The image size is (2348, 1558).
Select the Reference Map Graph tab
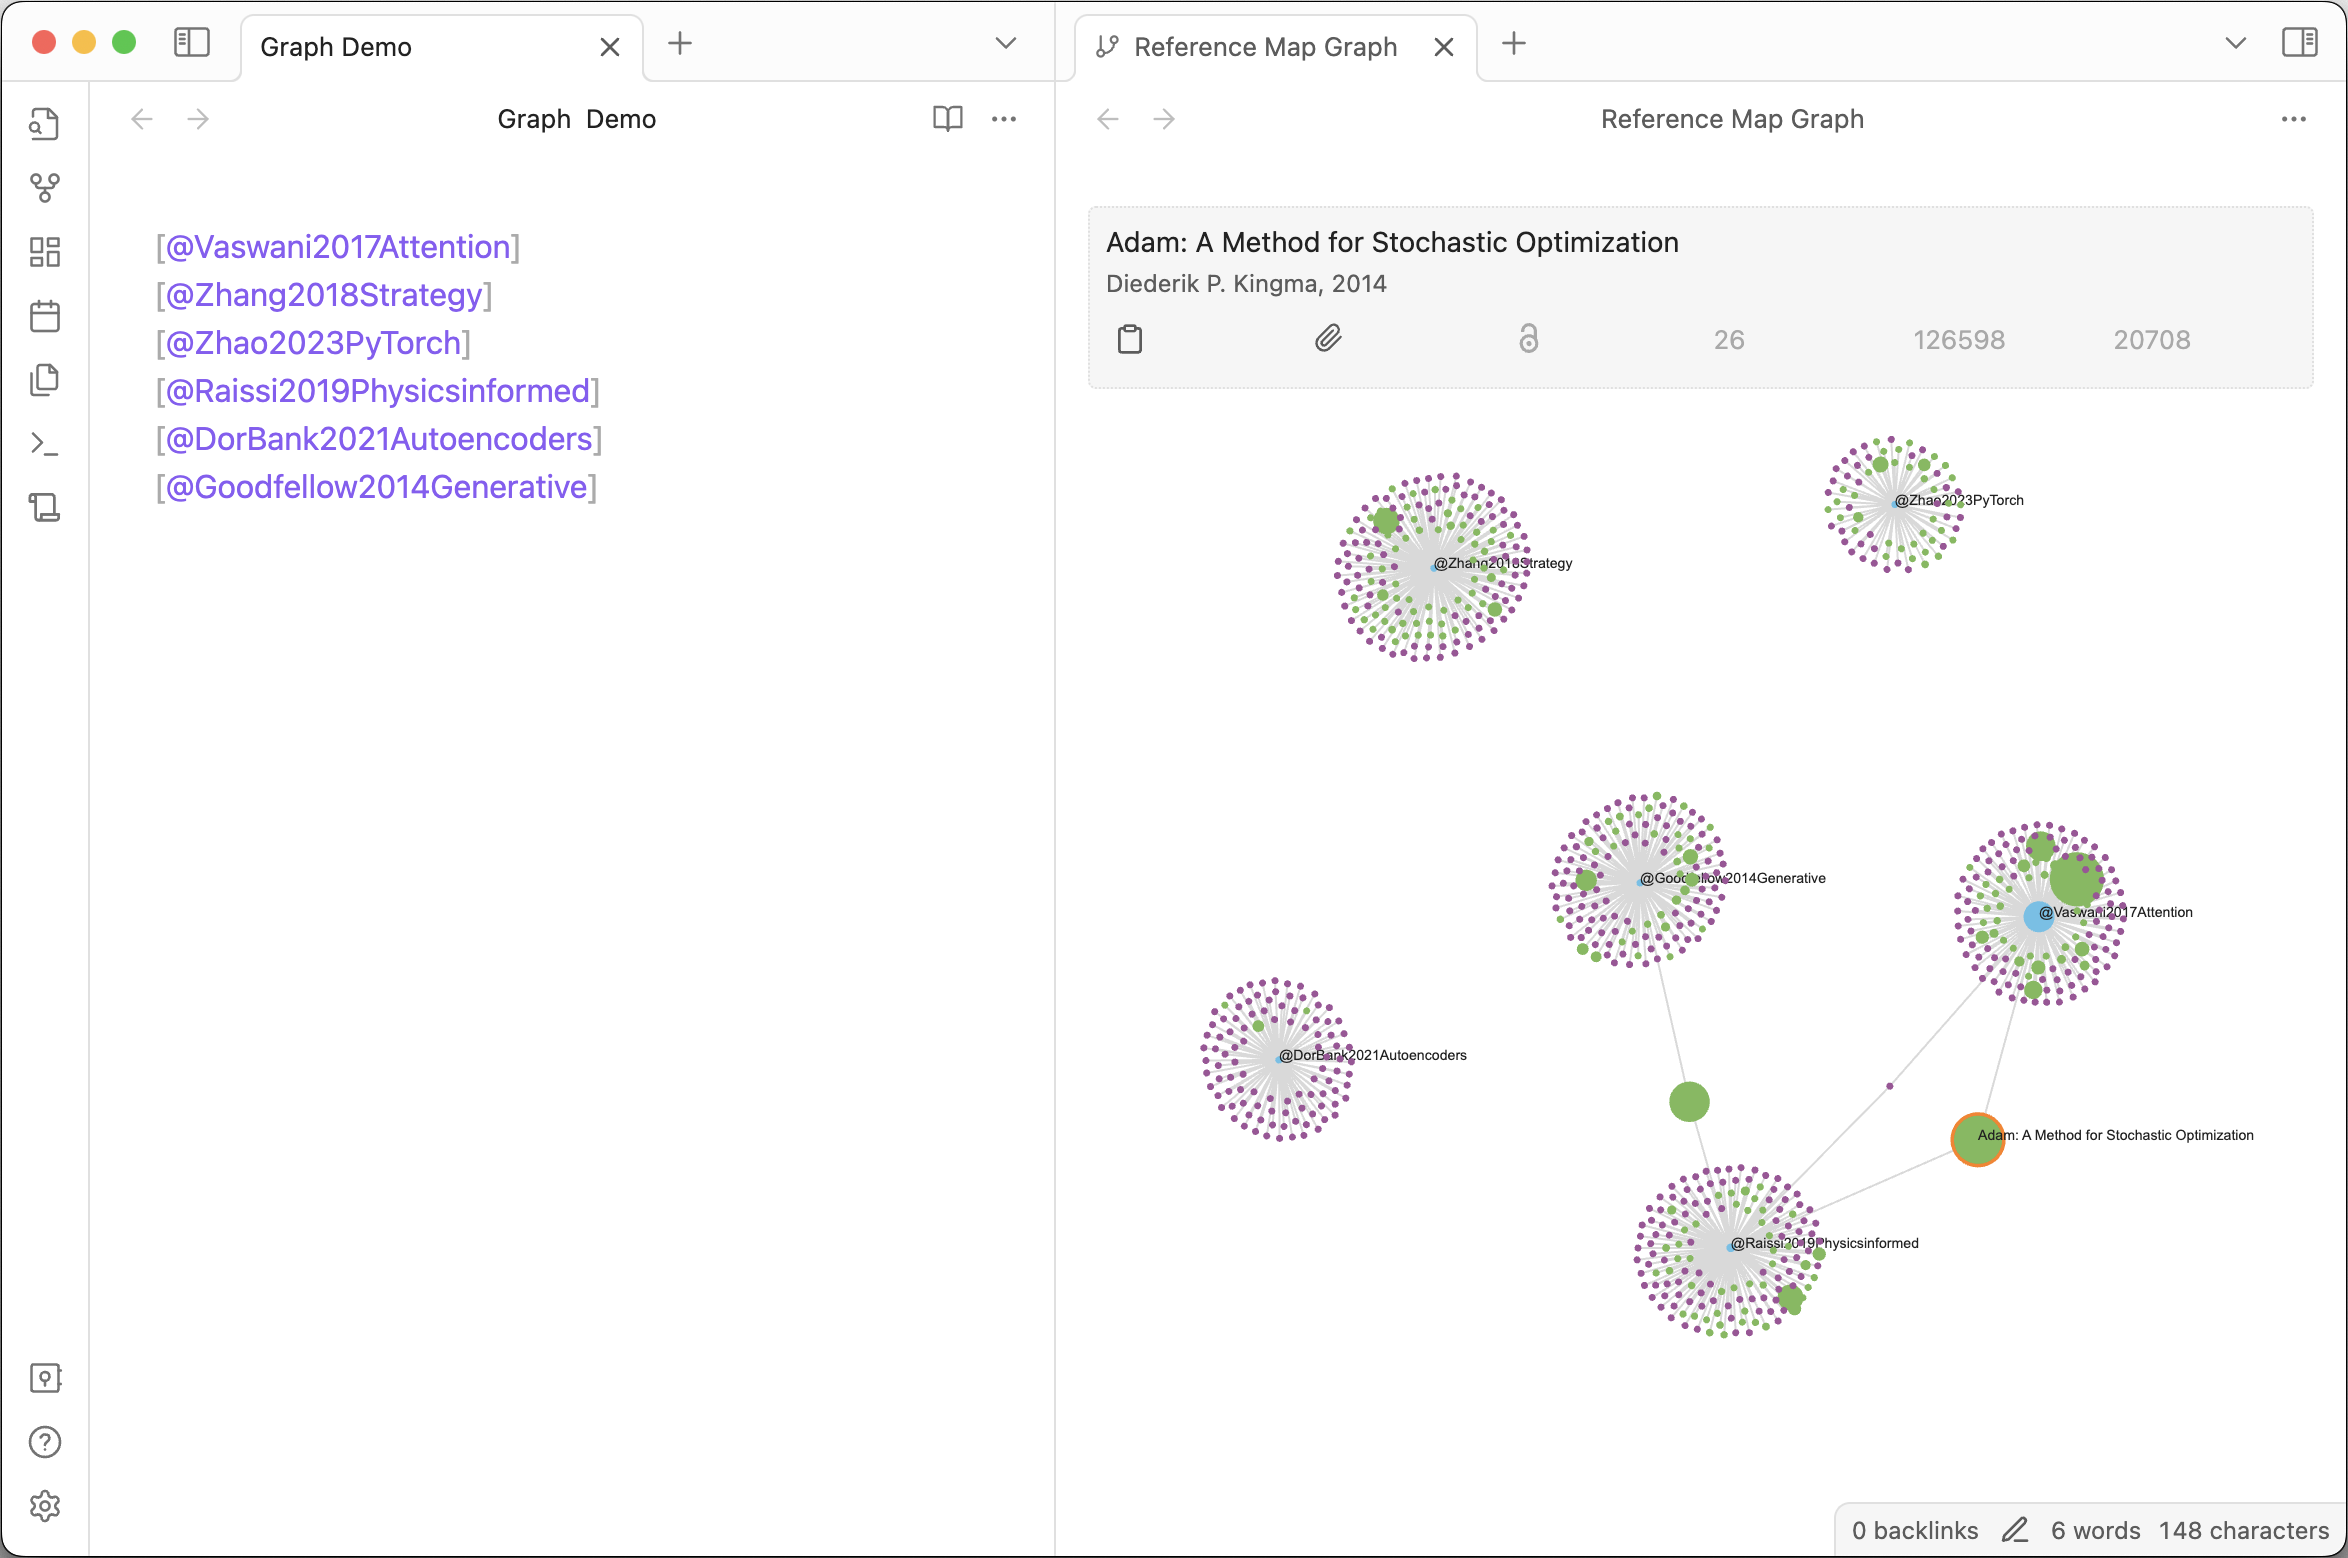point(1264,45)
